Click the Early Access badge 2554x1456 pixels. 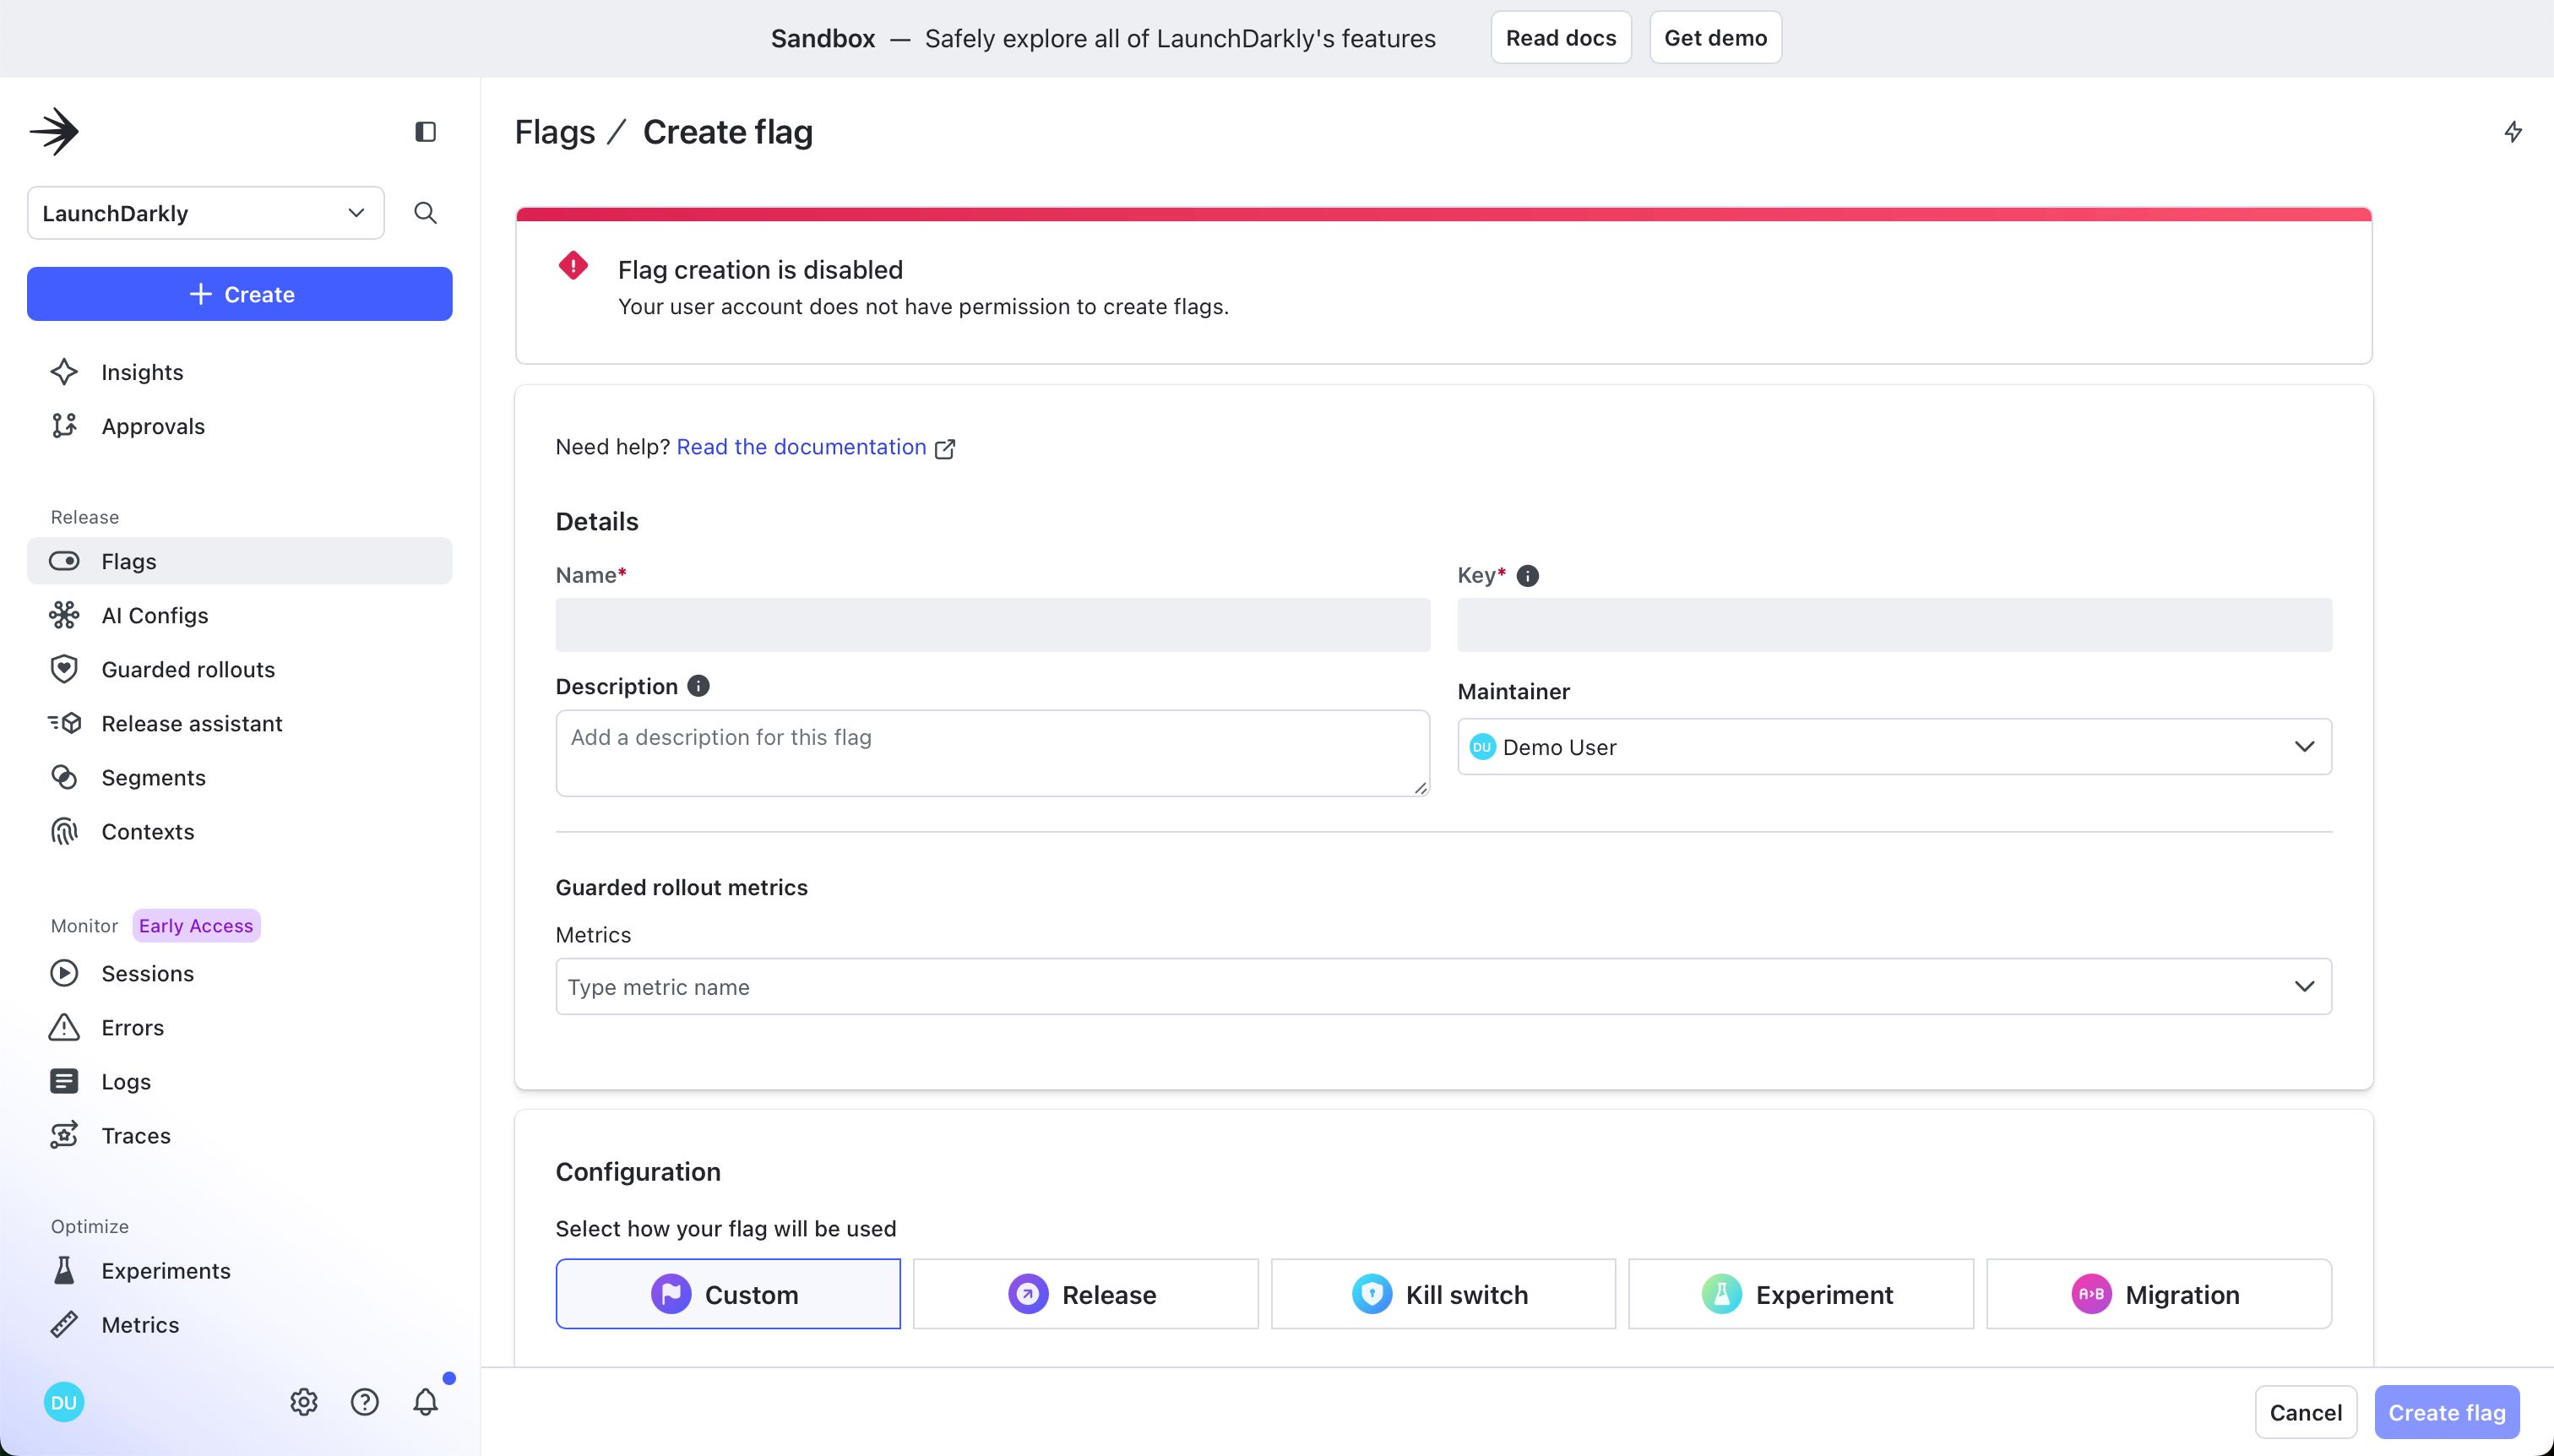[196, 925]
